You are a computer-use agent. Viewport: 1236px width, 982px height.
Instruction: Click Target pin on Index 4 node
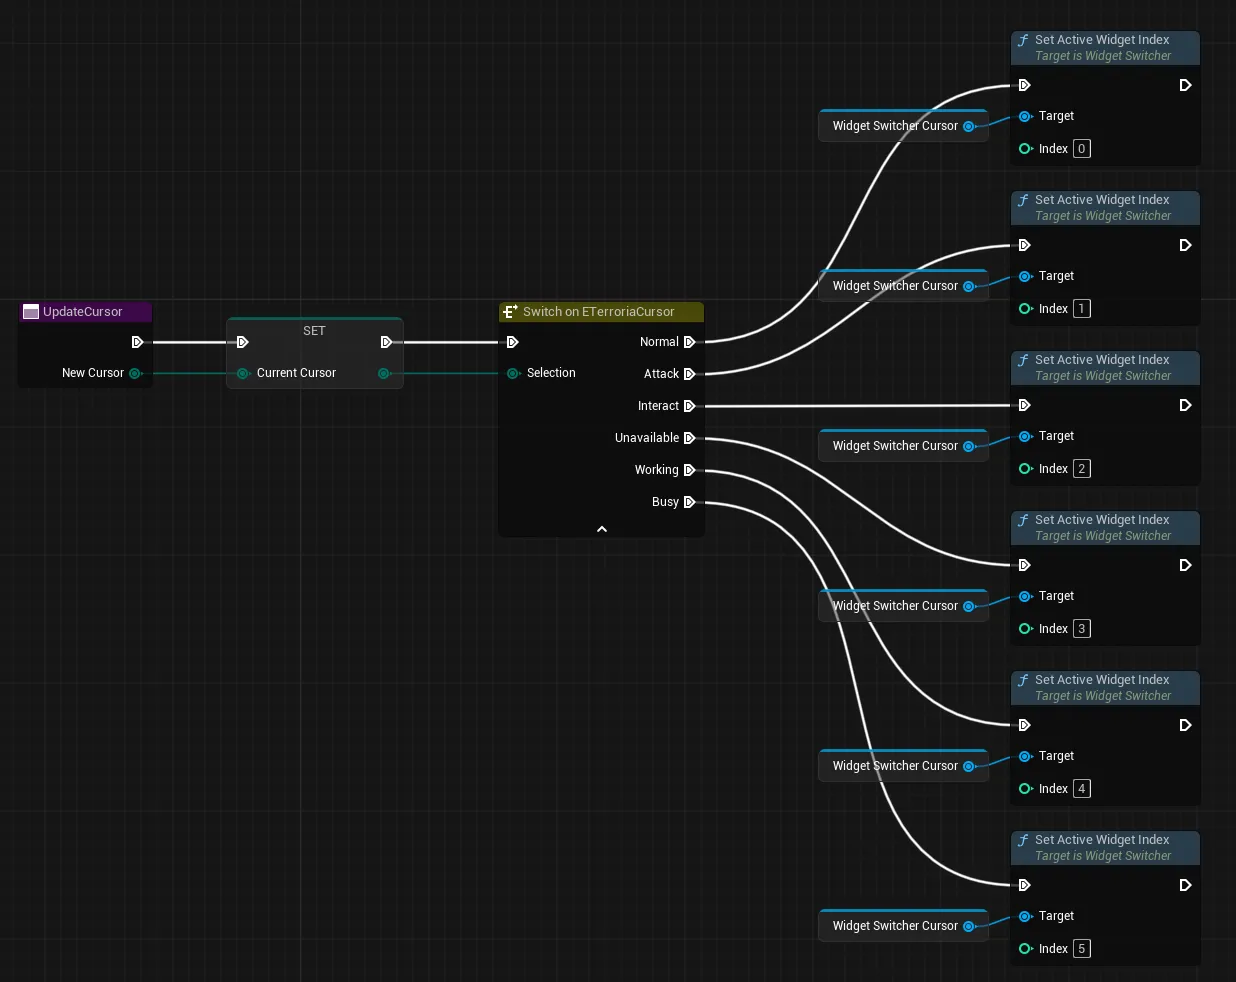[1025, 756]
